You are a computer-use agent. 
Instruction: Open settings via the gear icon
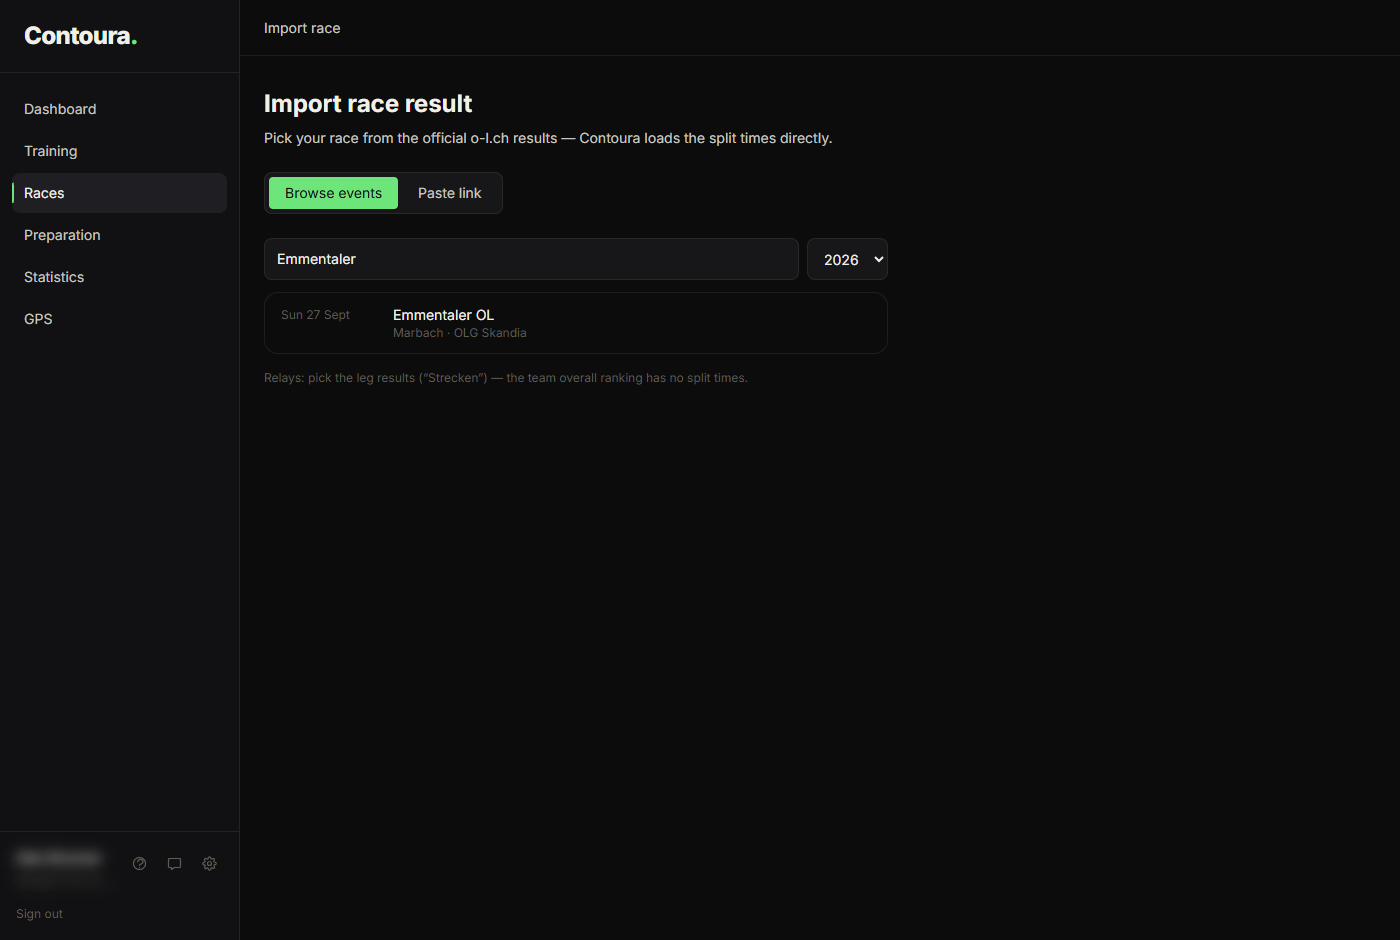tap(210, 864)
